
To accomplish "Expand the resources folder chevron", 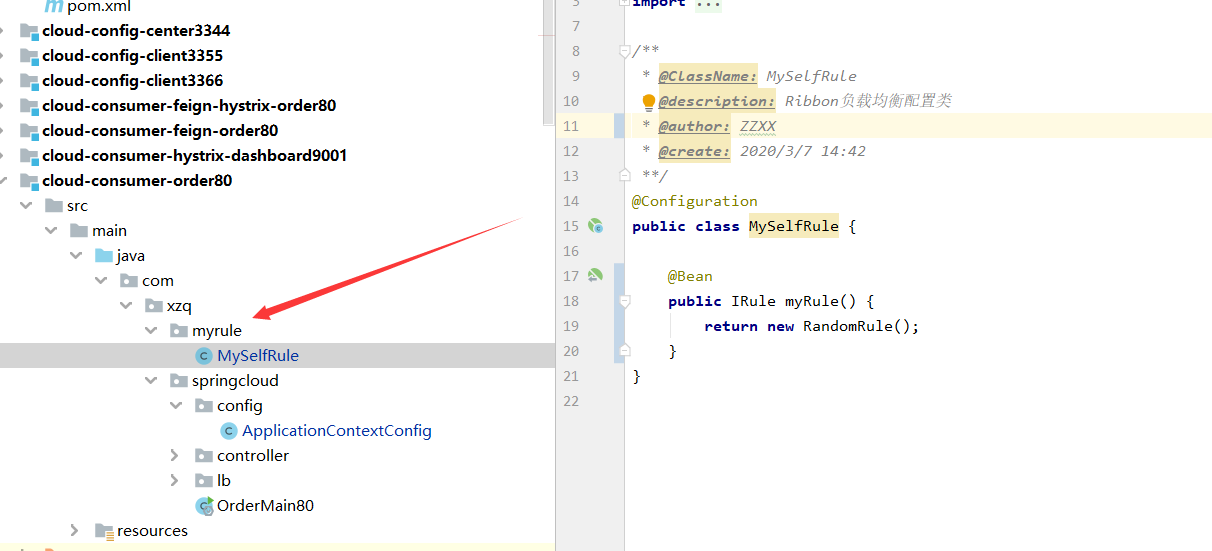I will 75,531.
